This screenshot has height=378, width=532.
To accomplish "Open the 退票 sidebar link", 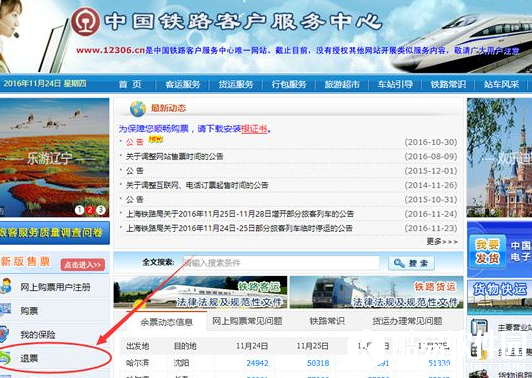I will coord(29,358).
